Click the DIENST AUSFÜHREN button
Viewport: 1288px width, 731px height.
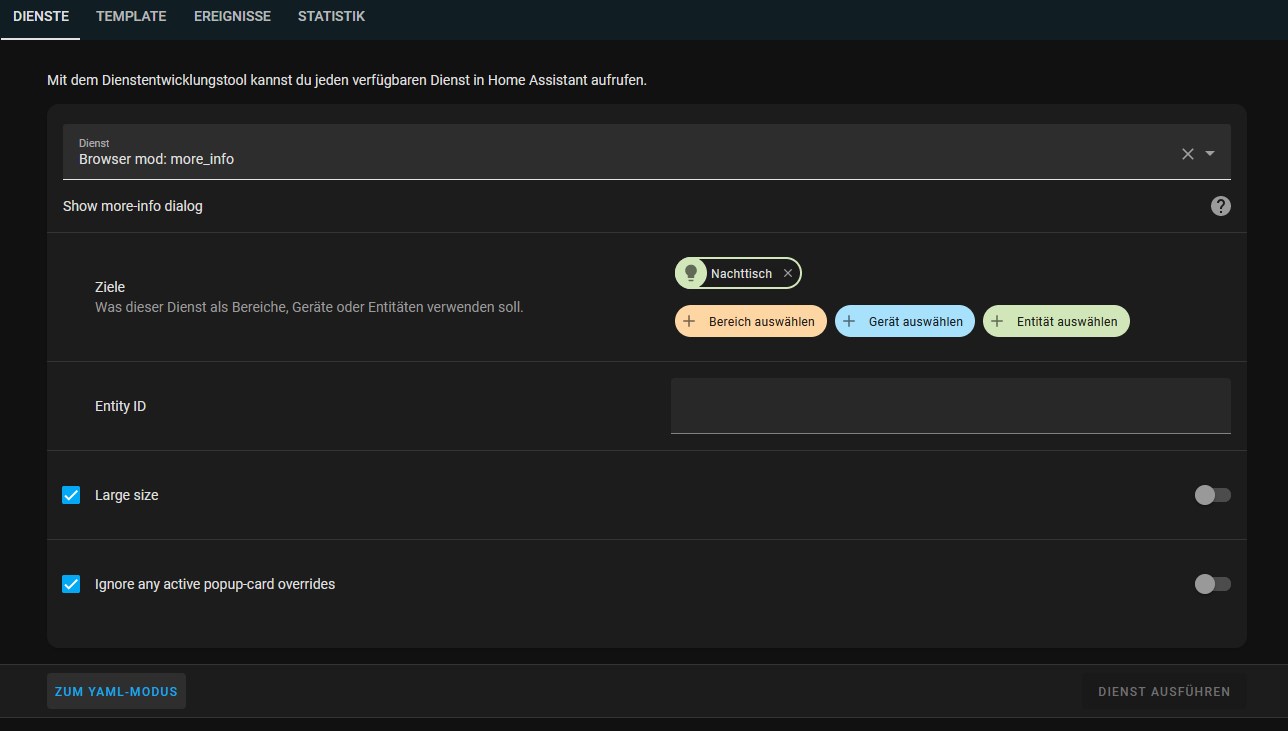(1163, 690)
